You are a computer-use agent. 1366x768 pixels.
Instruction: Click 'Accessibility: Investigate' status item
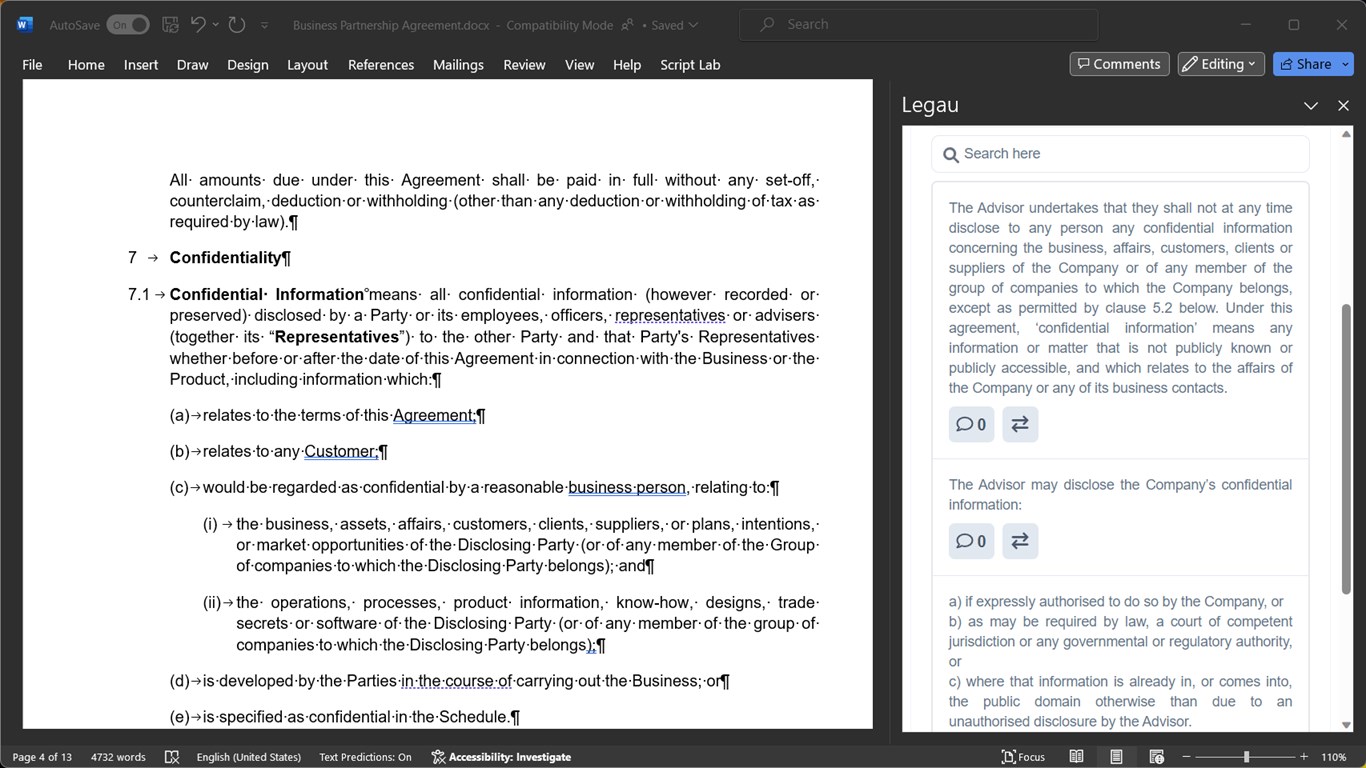[501, 757]
